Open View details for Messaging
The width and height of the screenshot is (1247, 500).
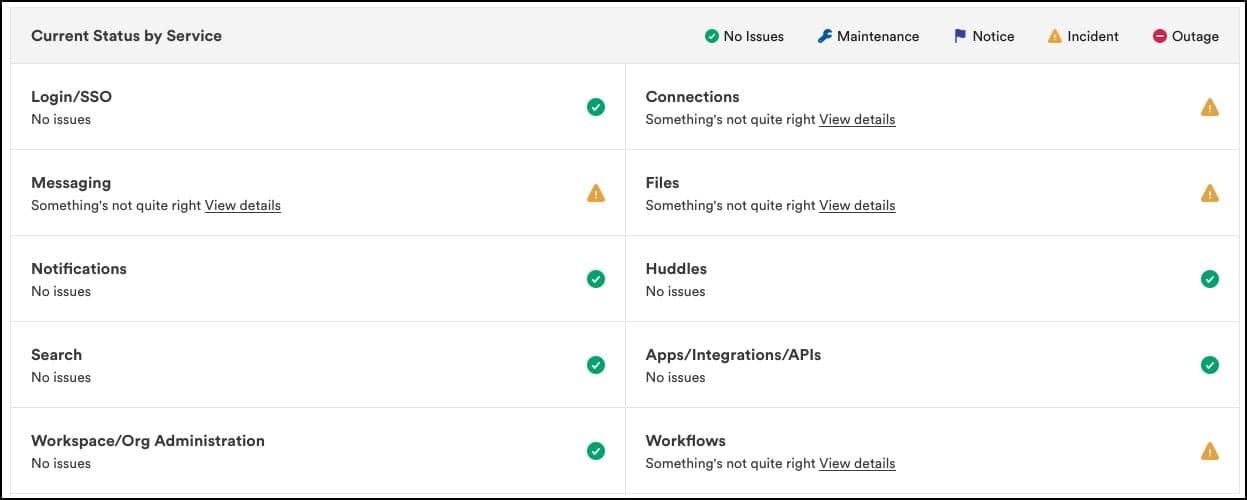pyautogui.click(x=243, y=205)
